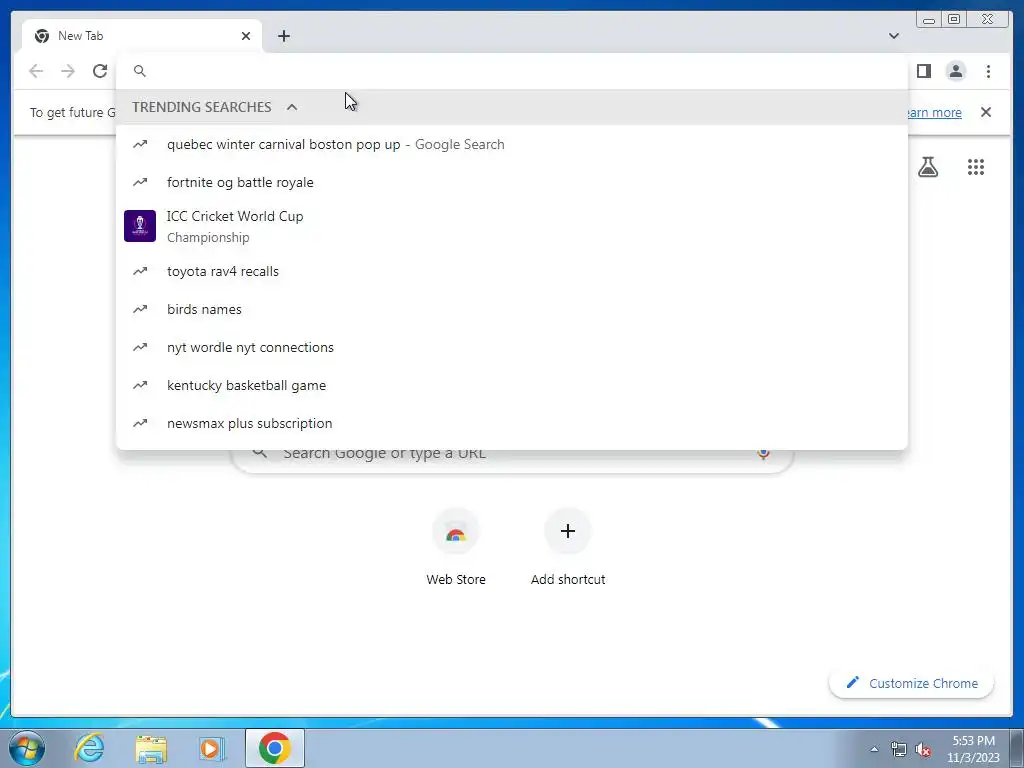
Task: Launch Internet Explorer from the taskbar
Action: (x=89, y=748)
